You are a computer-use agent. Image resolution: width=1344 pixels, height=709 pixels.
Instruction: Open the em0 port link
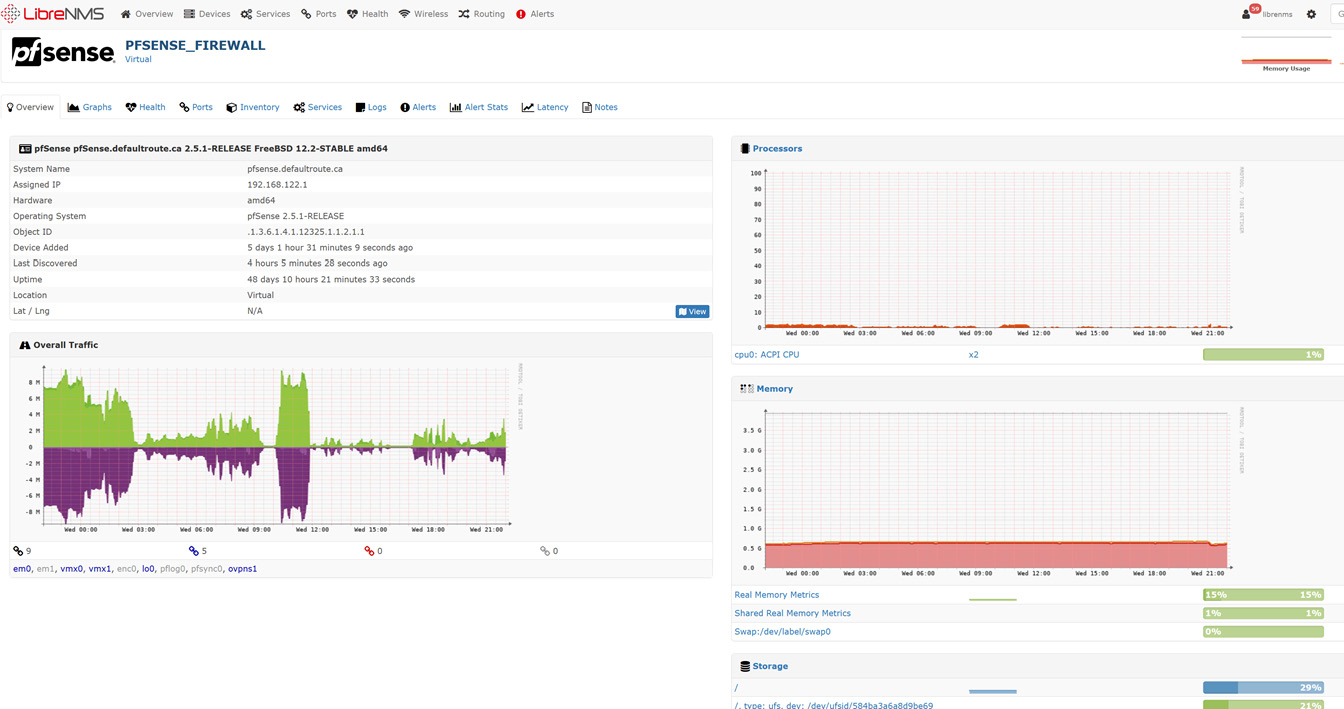tap(22, 569)
